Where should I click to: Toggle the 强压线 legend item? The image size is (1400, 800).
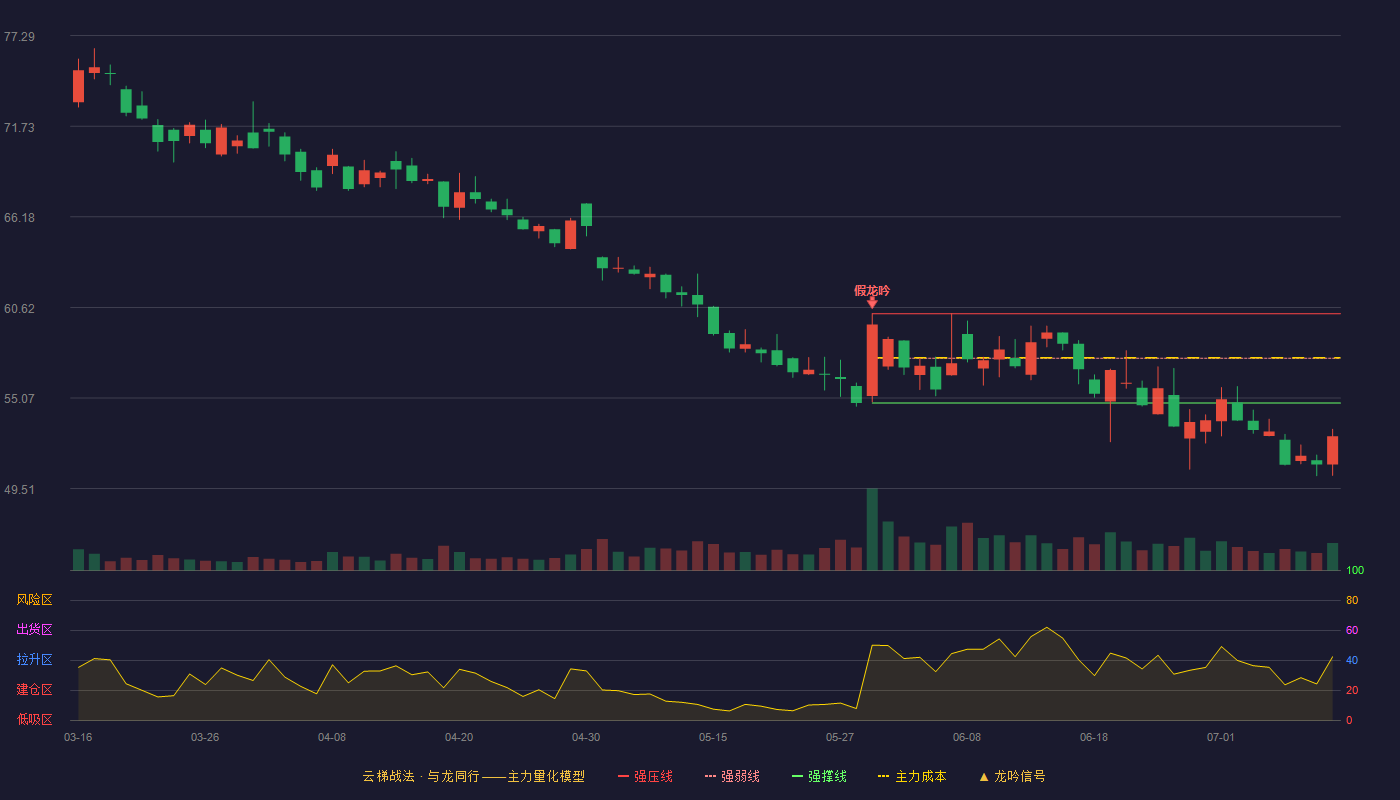645,776
